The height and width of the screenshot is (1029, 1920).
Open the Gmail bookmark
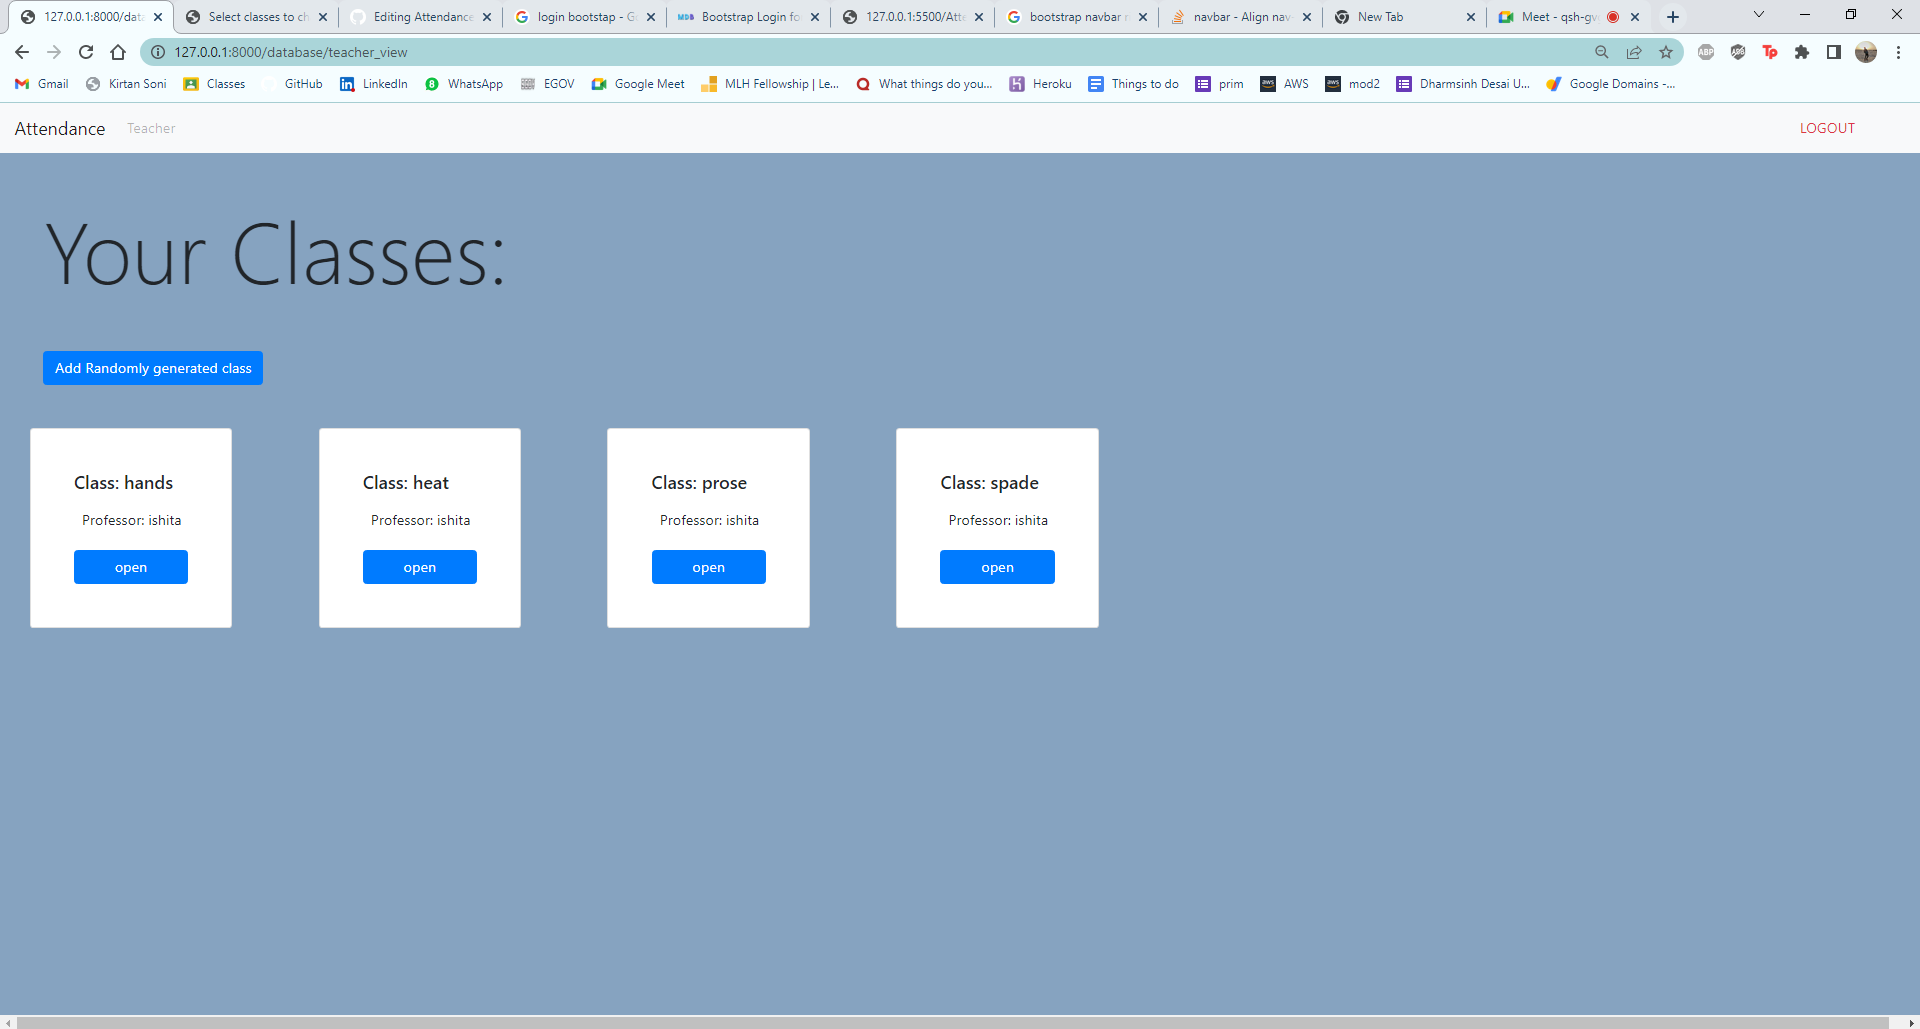tap(40, 84)
